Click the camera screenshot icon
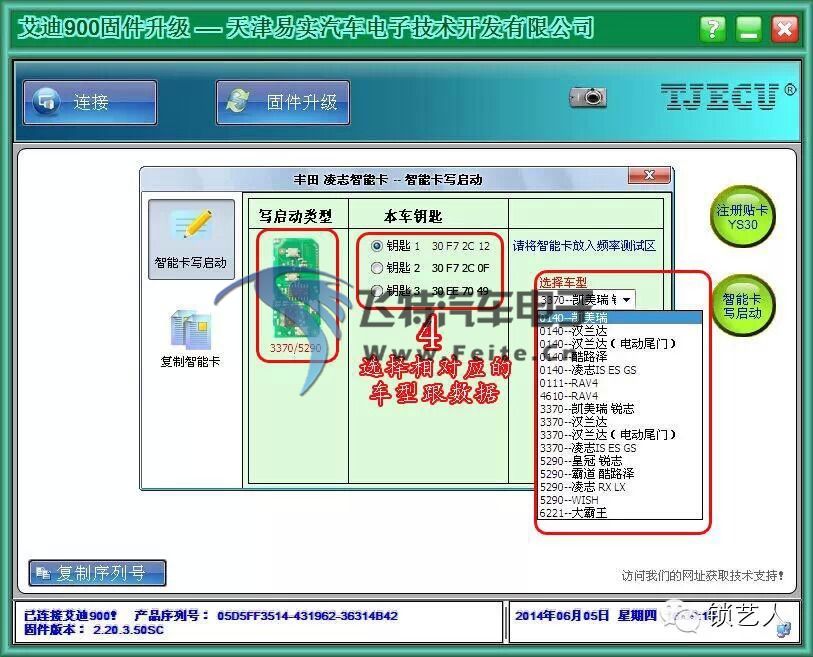The width and height of the screenshot is (813, 657). point(588,97)
